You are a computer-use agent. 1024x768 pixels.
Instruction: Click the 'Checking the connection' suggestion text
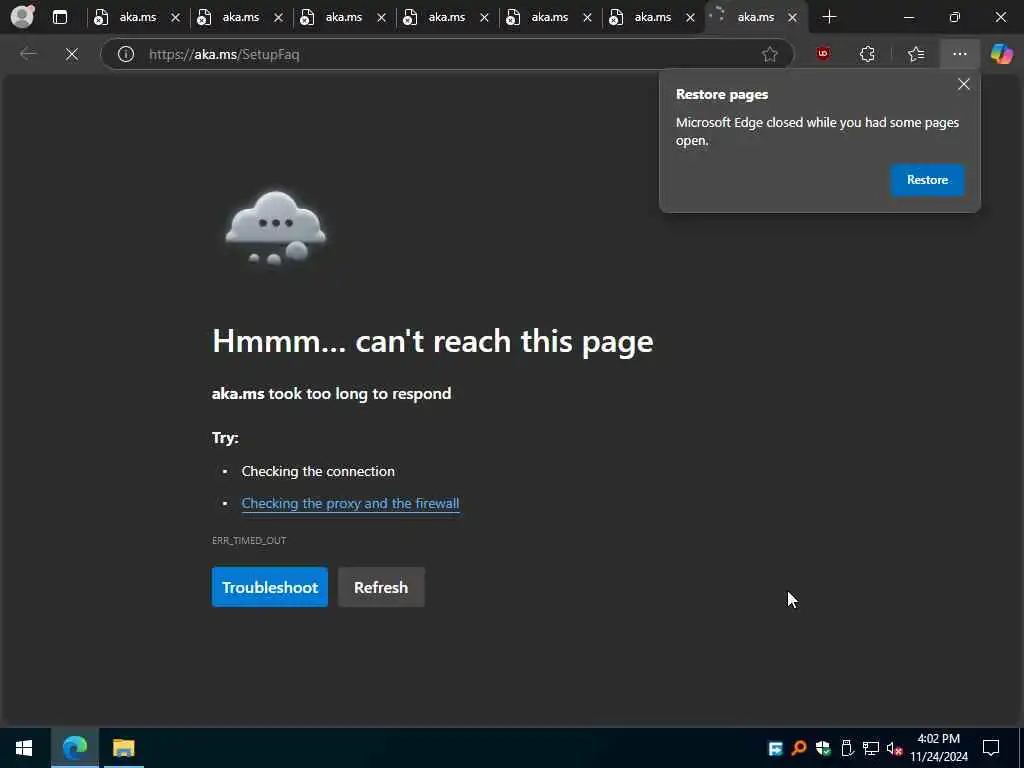click(x=318, y=472)
